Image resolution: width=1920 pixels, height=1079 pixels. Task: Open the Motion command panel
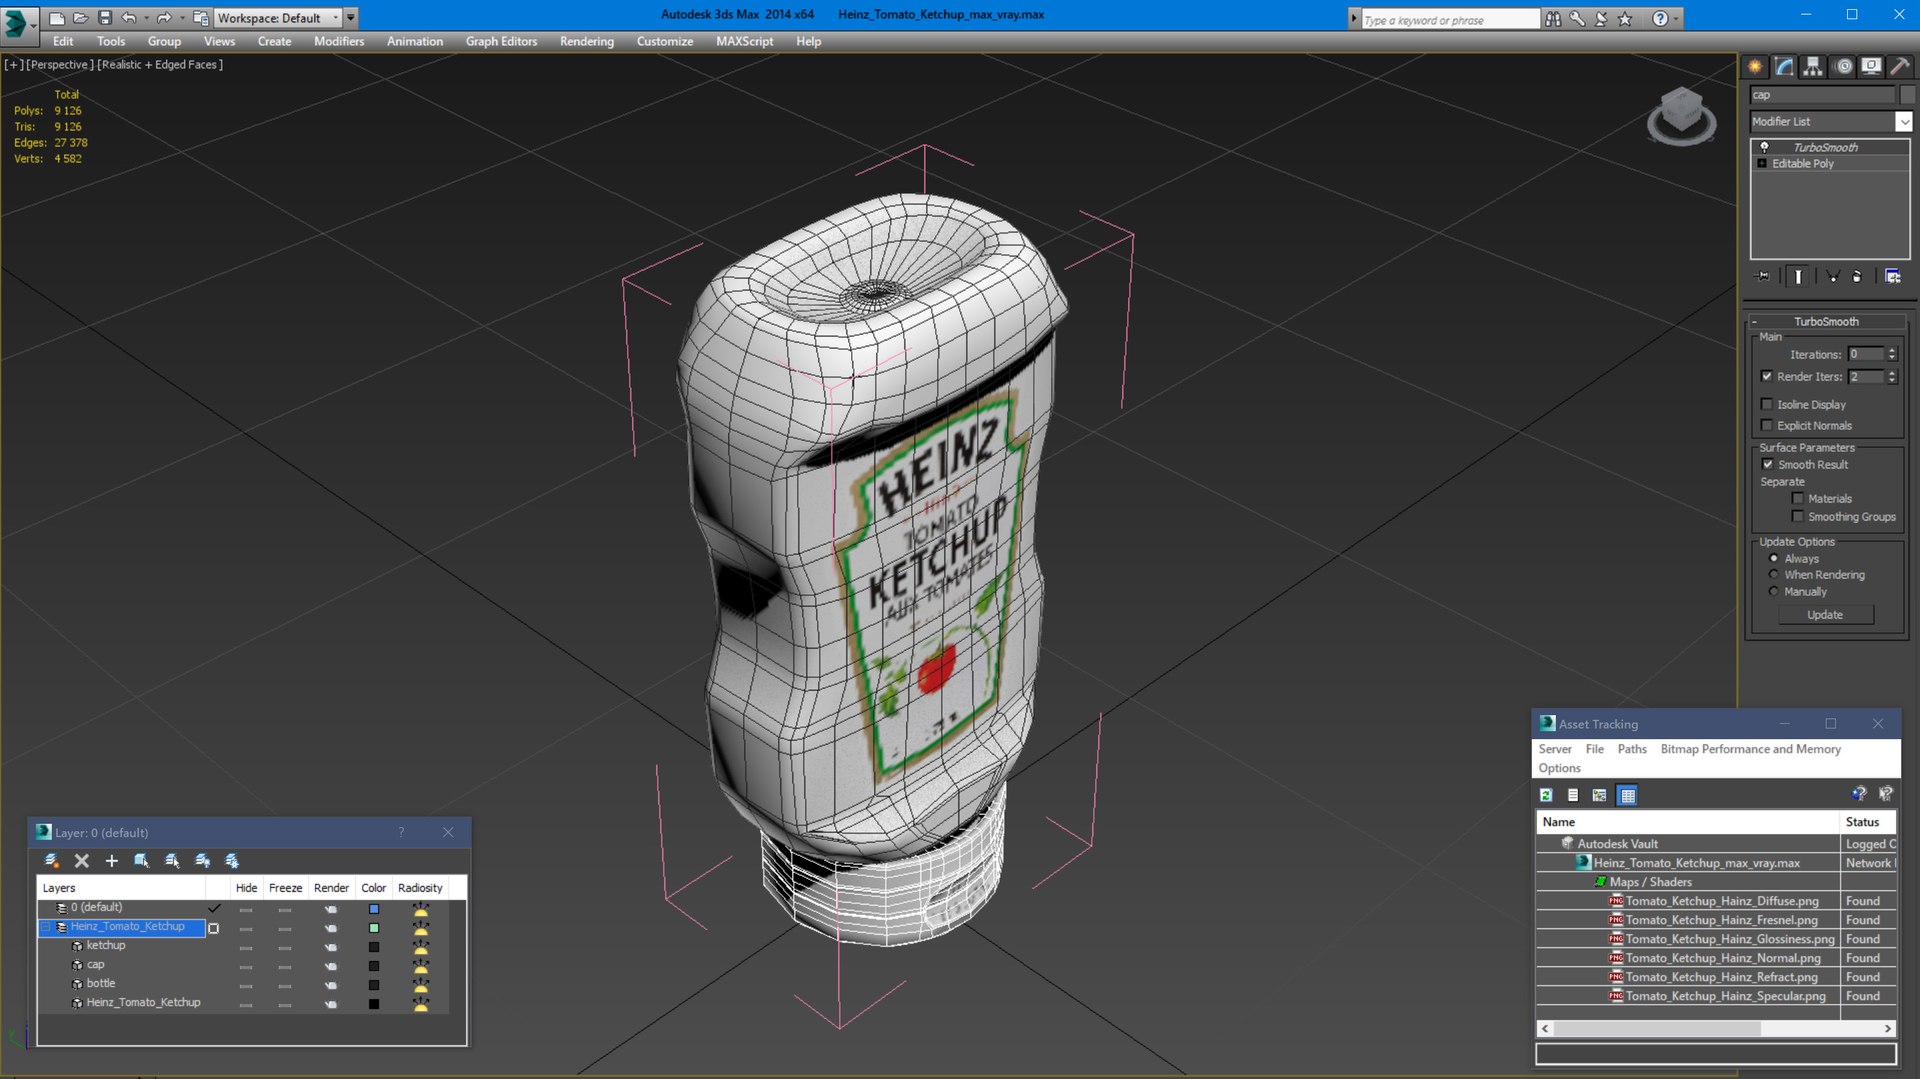1843,66
